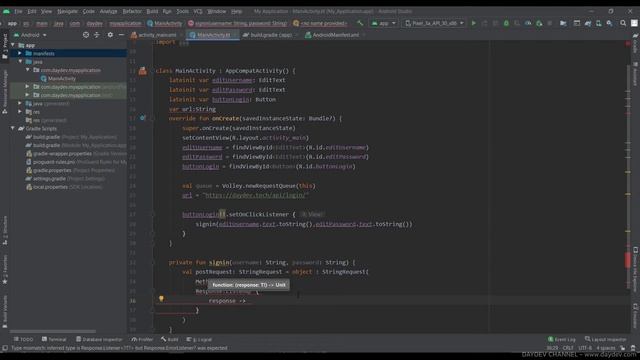Open the Pixel 3a API 30 device dropdown
The width and height of the screenshot is (640, 360).
click(x=434, y=23)
